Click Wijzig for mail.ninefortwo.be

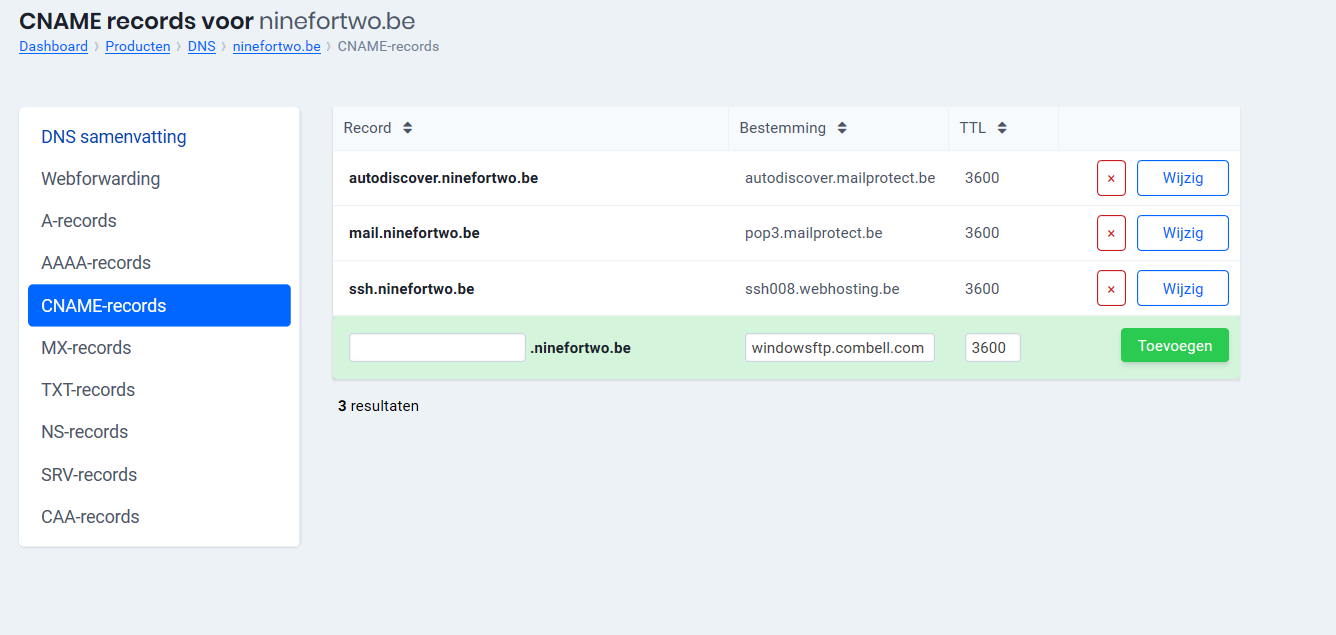click(x=1182, y=233)
